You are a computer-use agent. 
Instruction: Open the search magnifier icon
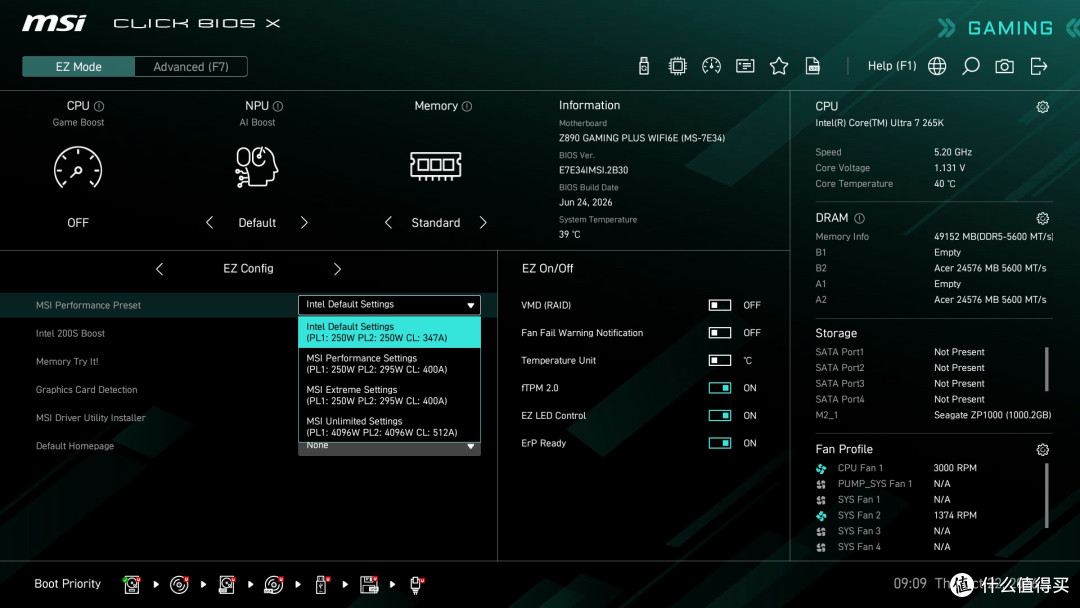tap(970, 66)
